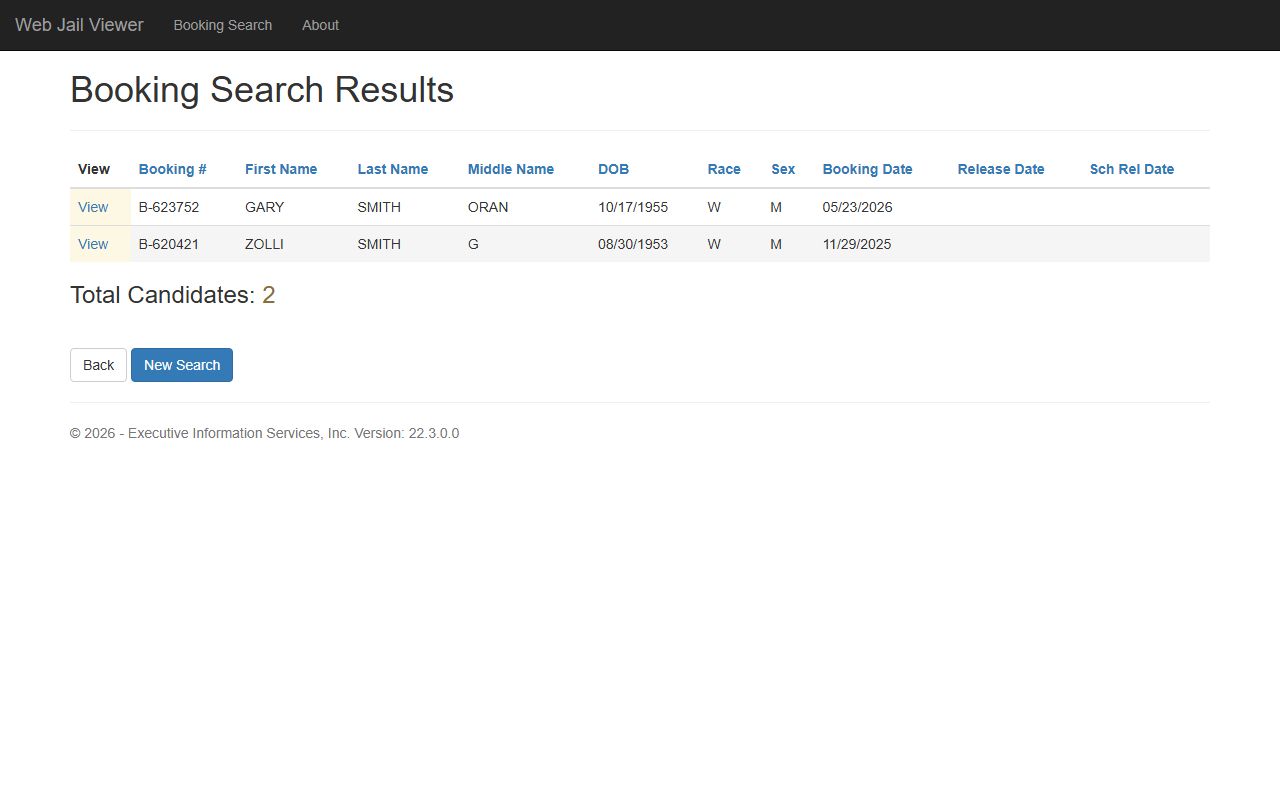Sort results by Release Date column
Image resolution: width=1280 pixels, height=800 pixels.
click(x=1001, y=169)
